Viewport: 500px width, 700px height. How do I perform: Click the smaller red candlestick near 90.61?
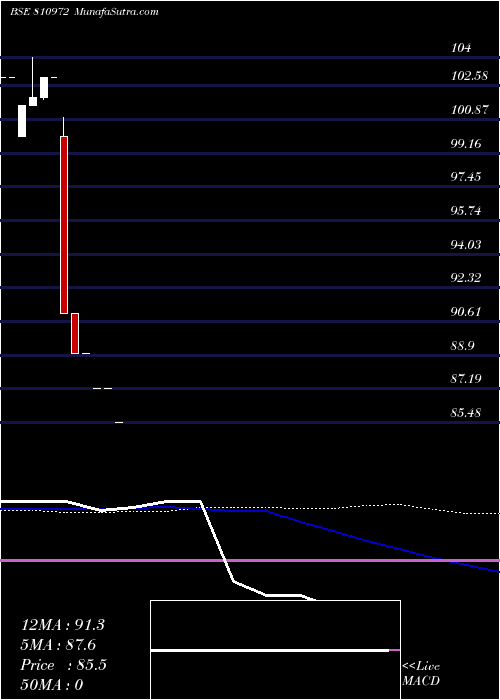(75, 333)
